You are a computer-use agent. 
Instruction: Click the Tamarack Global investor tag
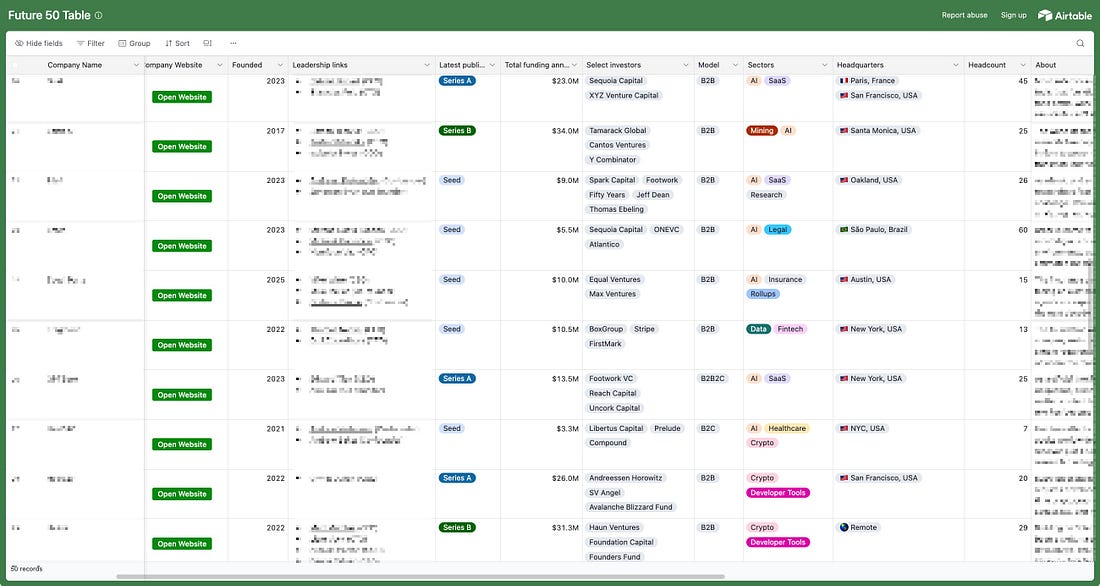pyautogui.click(x=617, y=131)
